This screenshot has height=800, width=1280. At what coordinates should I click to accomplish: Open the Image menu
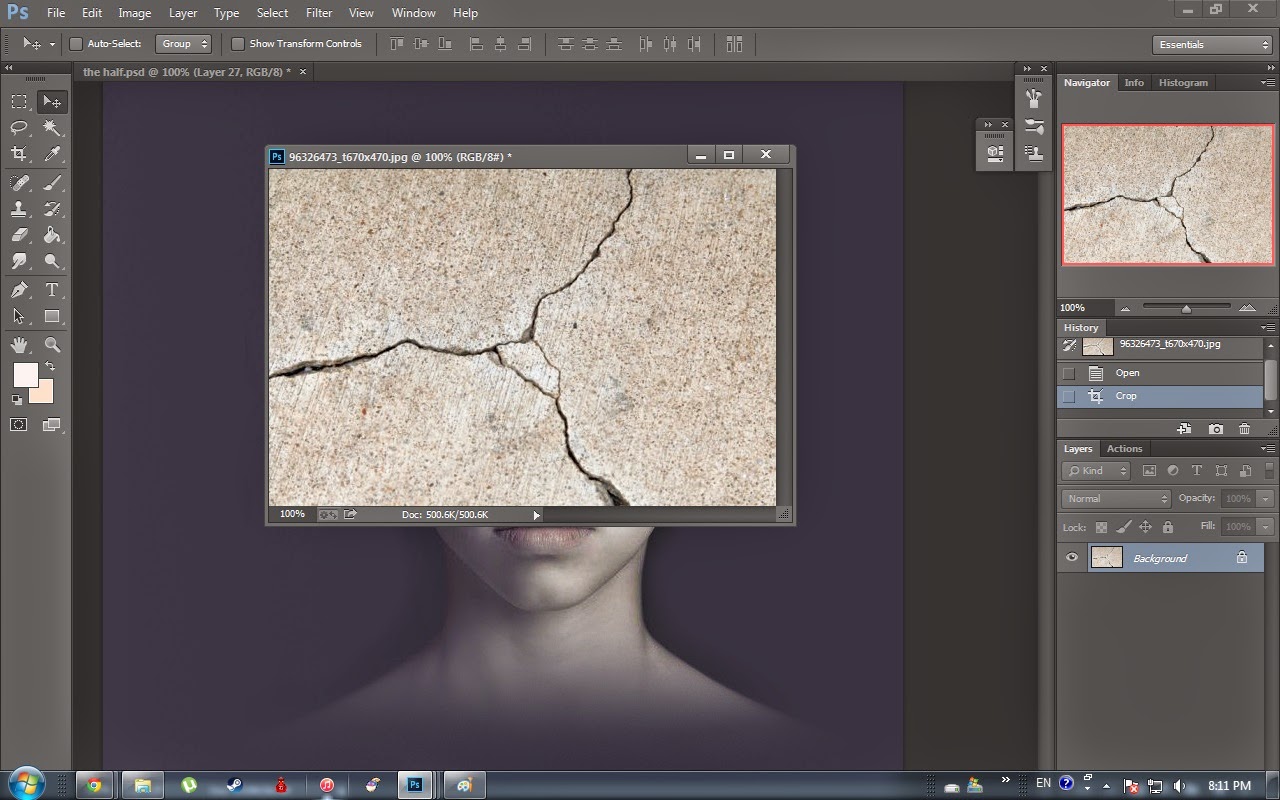[135, 13]
